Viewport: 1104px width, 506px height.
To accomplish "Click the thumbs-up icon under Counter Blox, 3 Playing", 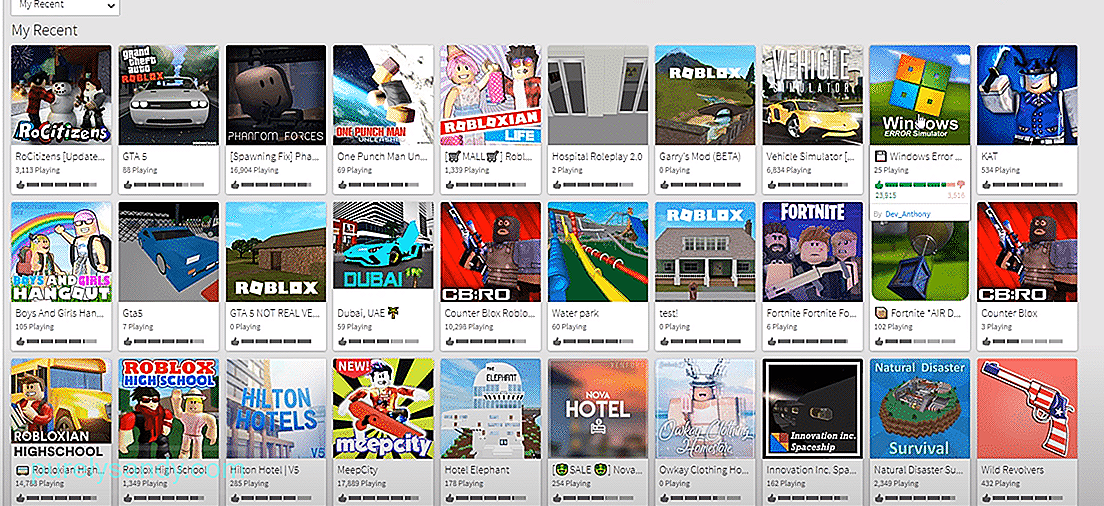I will pos(986,341).
